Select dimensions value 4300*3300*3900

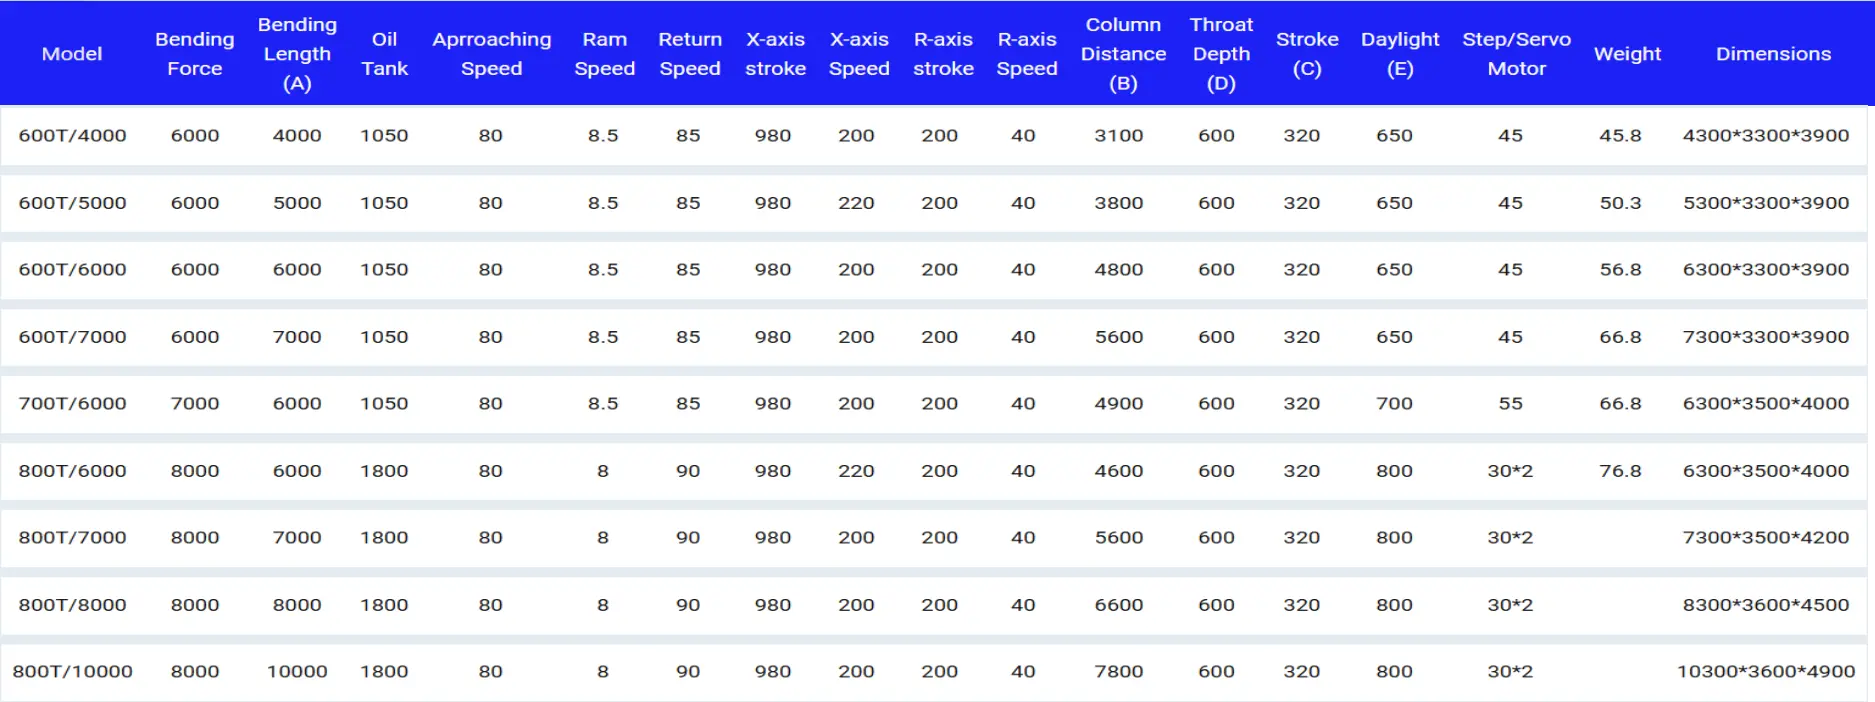[1766, 135]
